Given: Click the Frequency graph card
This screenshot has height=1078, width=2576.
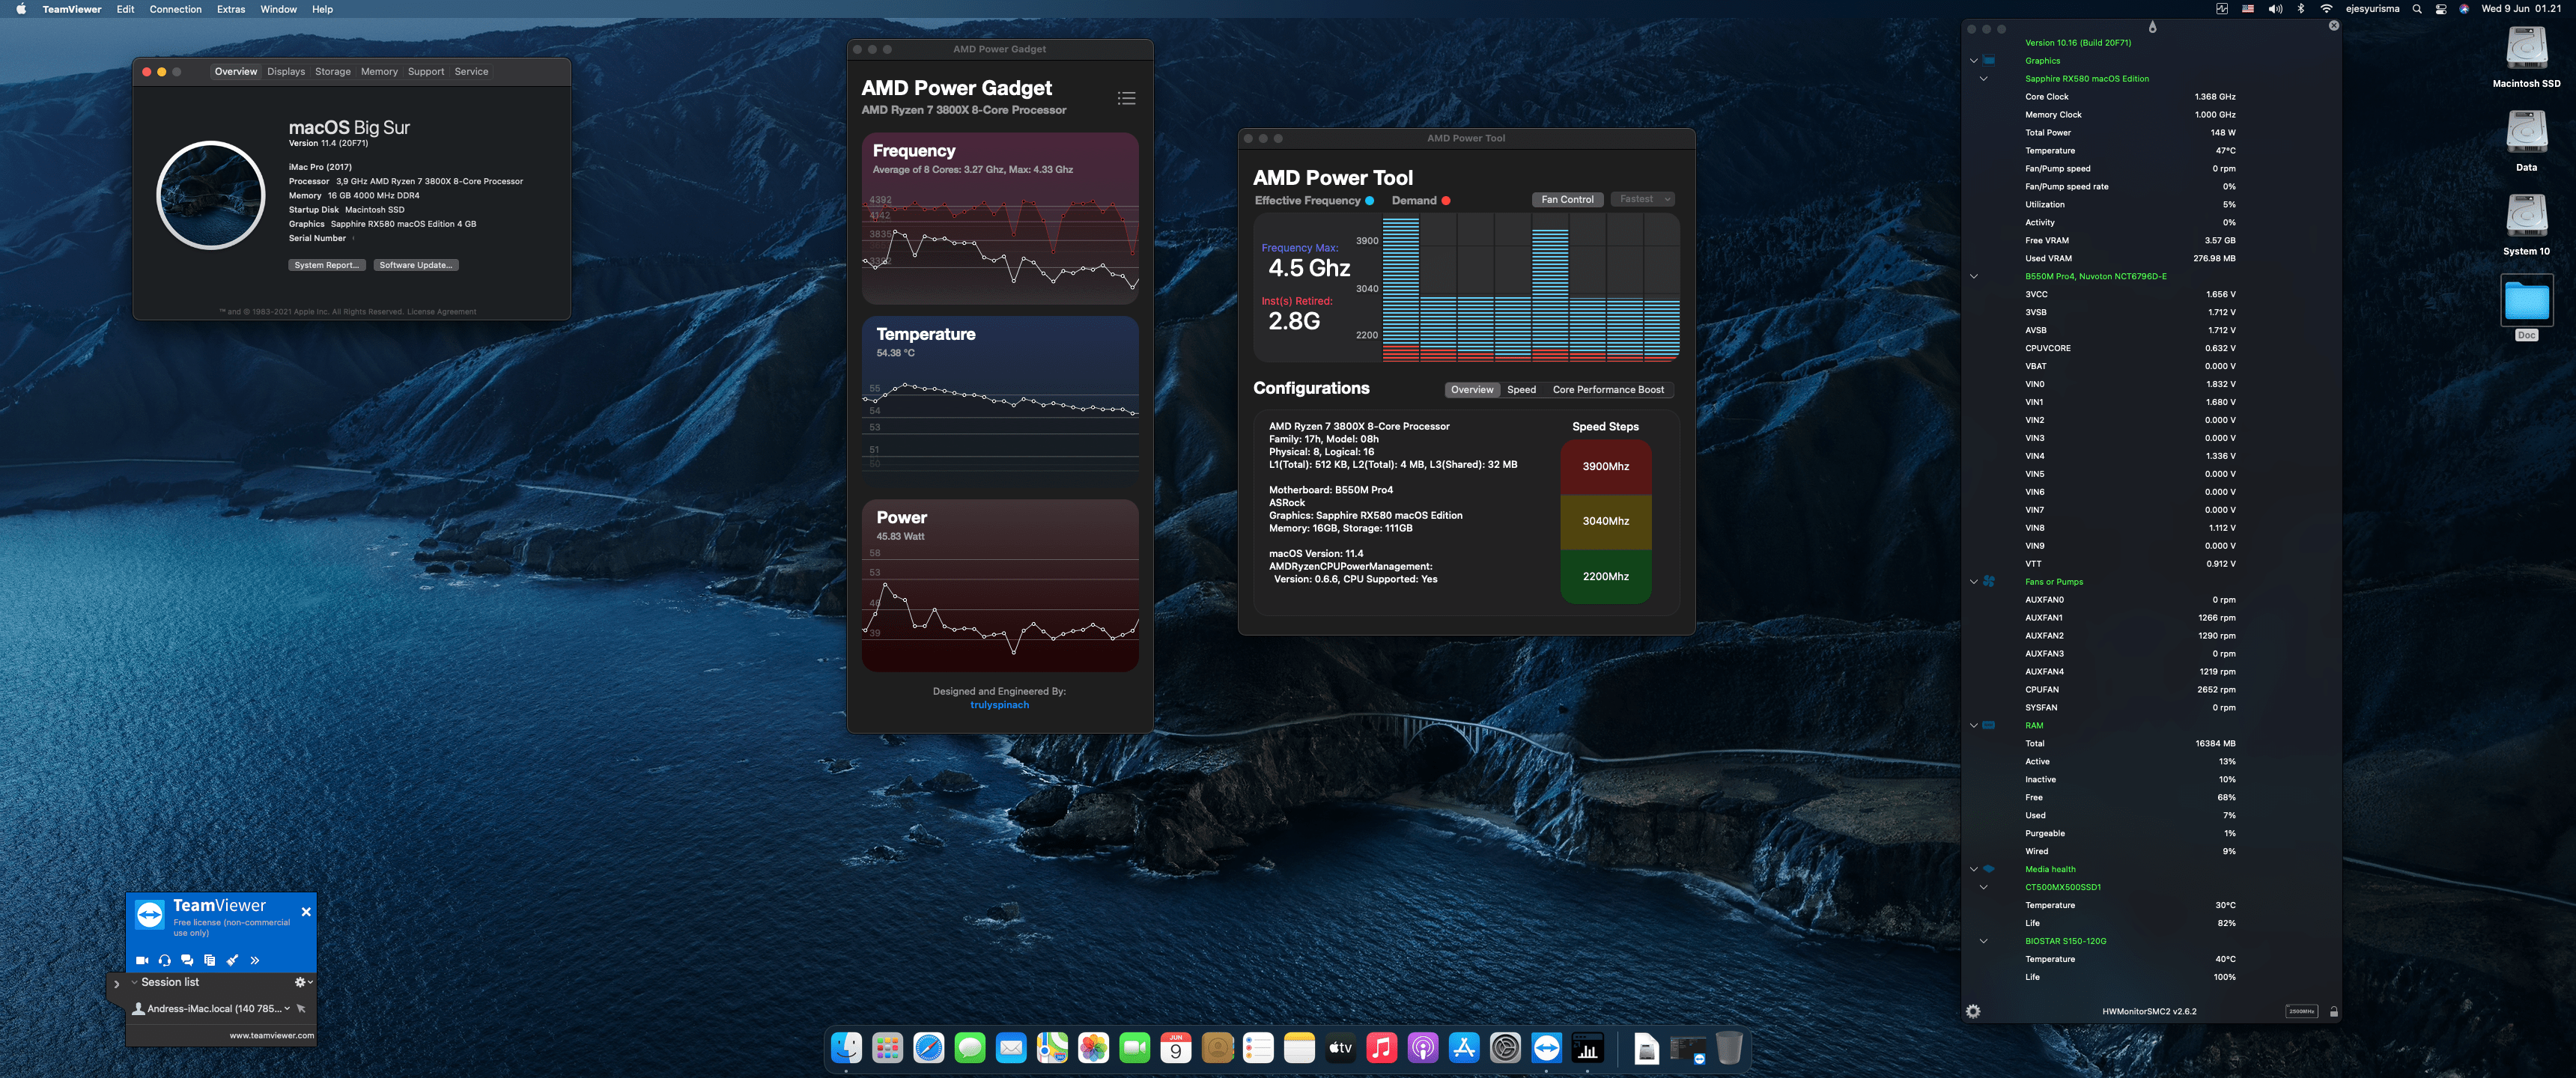Looking at the screenshot, I should point(1000,218).
